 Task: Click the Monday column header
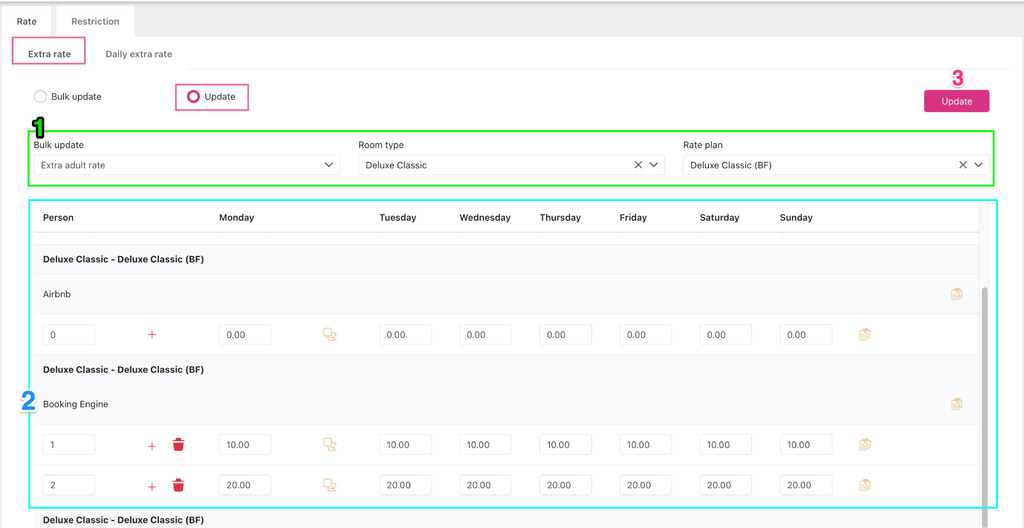coord(236,218)
